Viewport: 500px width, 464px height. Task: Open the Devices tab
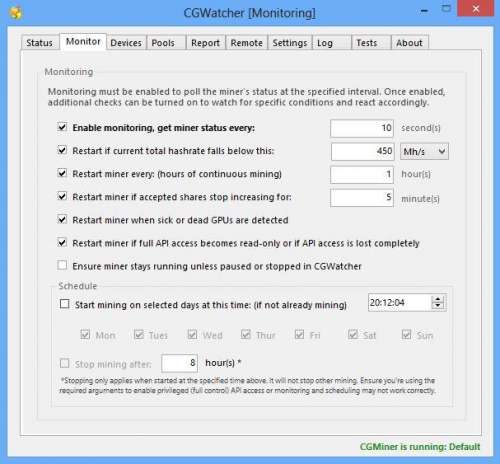[x=126, y=43]
